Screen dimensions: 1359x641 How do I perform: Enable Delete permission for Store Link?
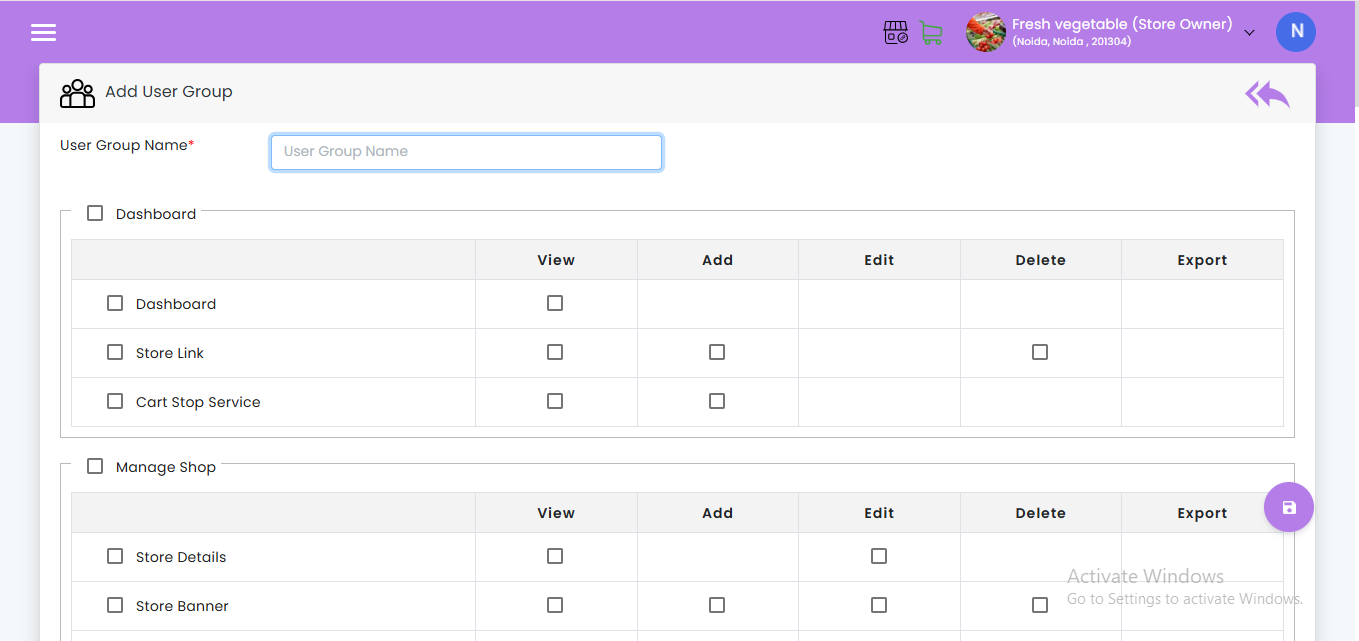(1040, 352)
